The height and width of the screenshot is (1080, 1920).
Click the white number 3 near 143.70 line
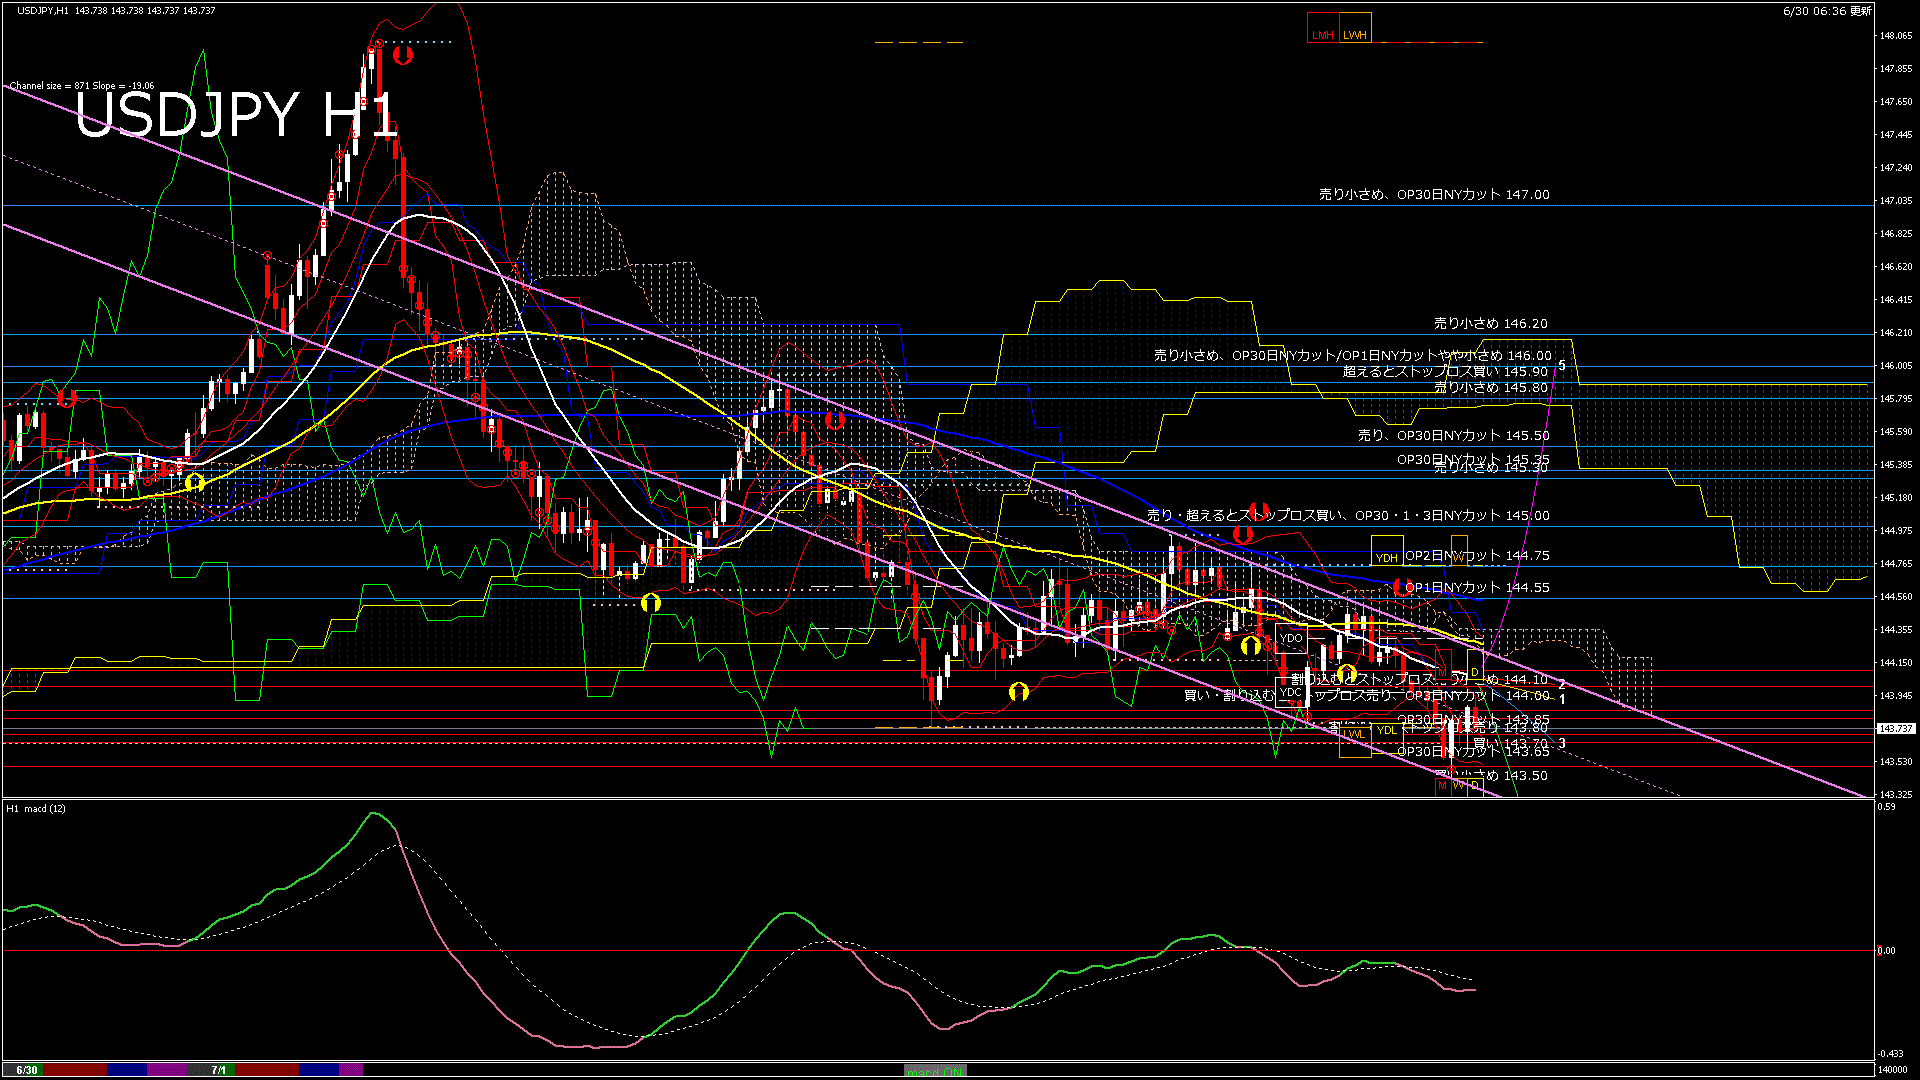(x=1562, y=743)
